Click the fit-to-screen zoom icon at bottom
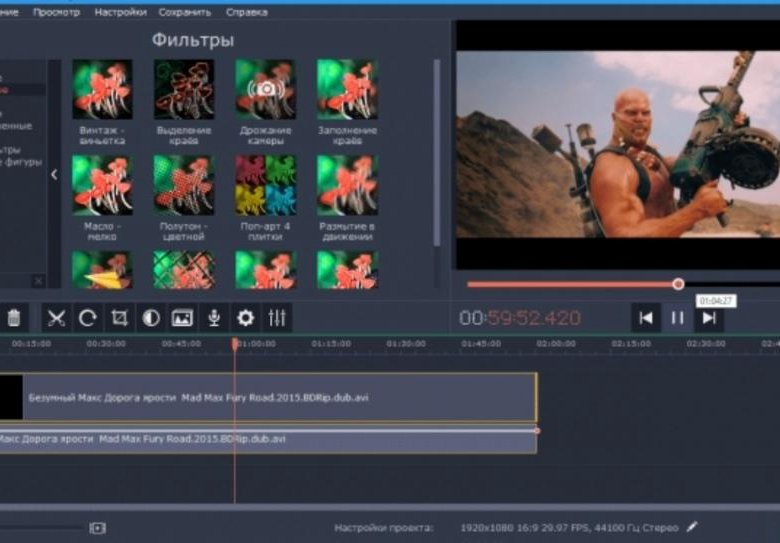 98,528
